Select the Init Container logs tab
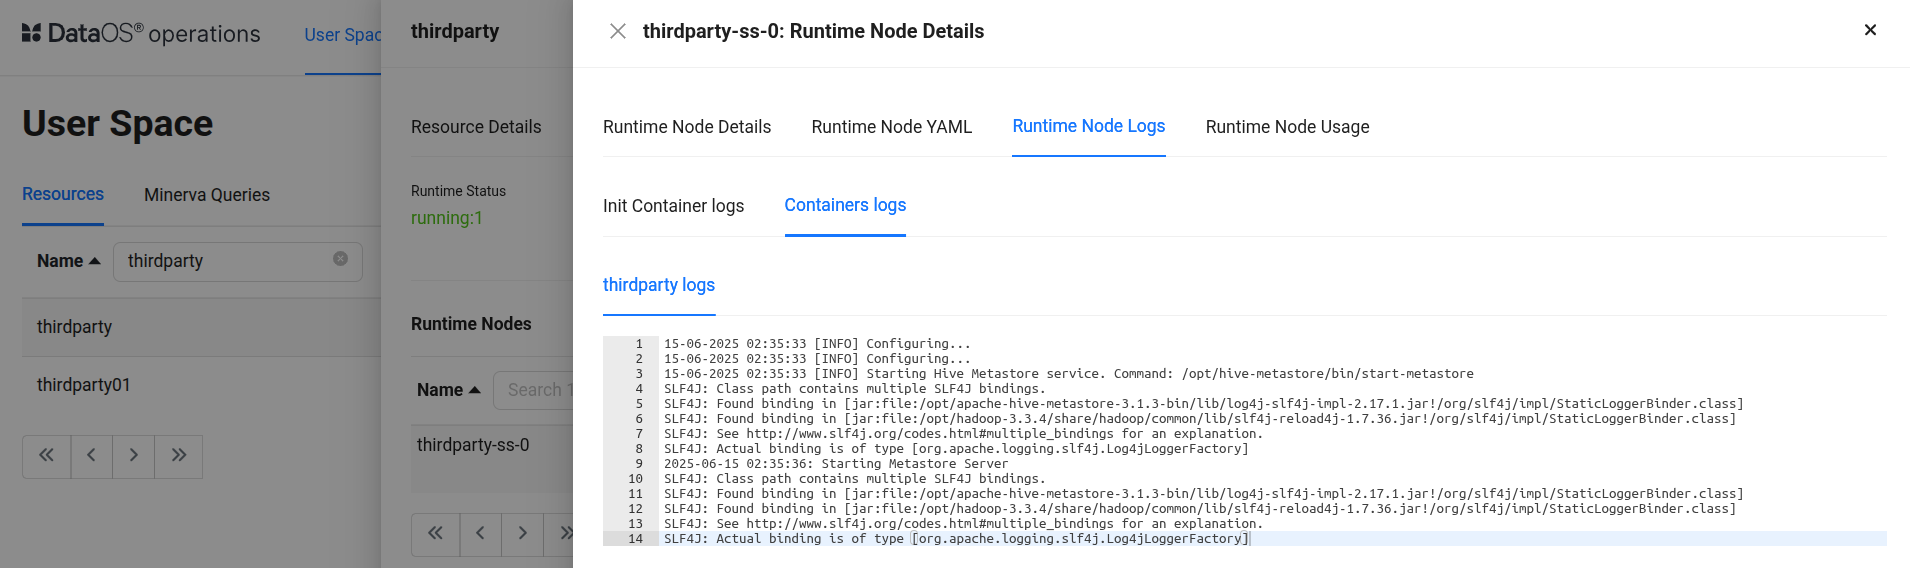 [x=673, y=206]
